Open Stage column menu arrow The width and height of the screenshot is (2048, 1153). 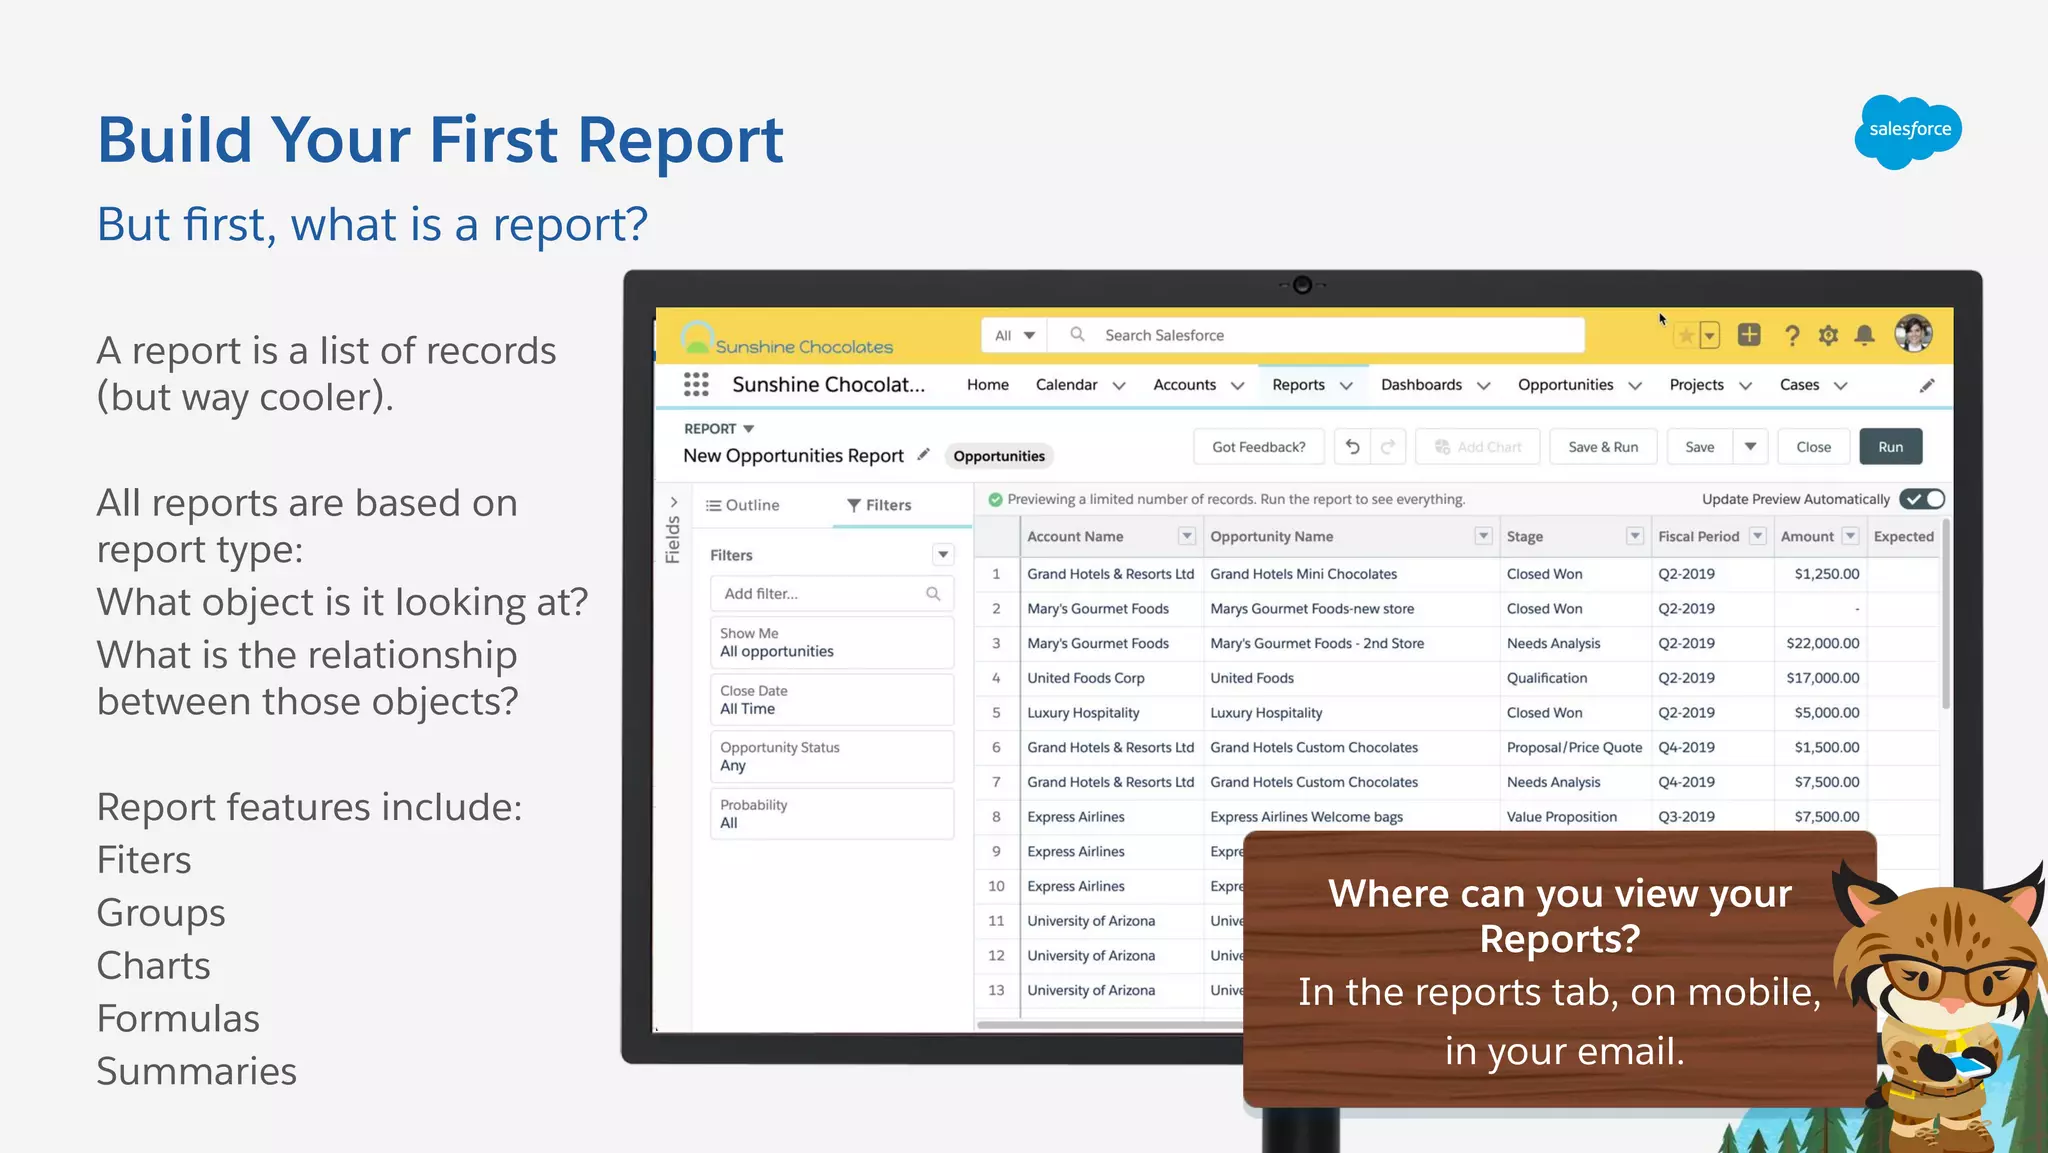coord(1635,537)
